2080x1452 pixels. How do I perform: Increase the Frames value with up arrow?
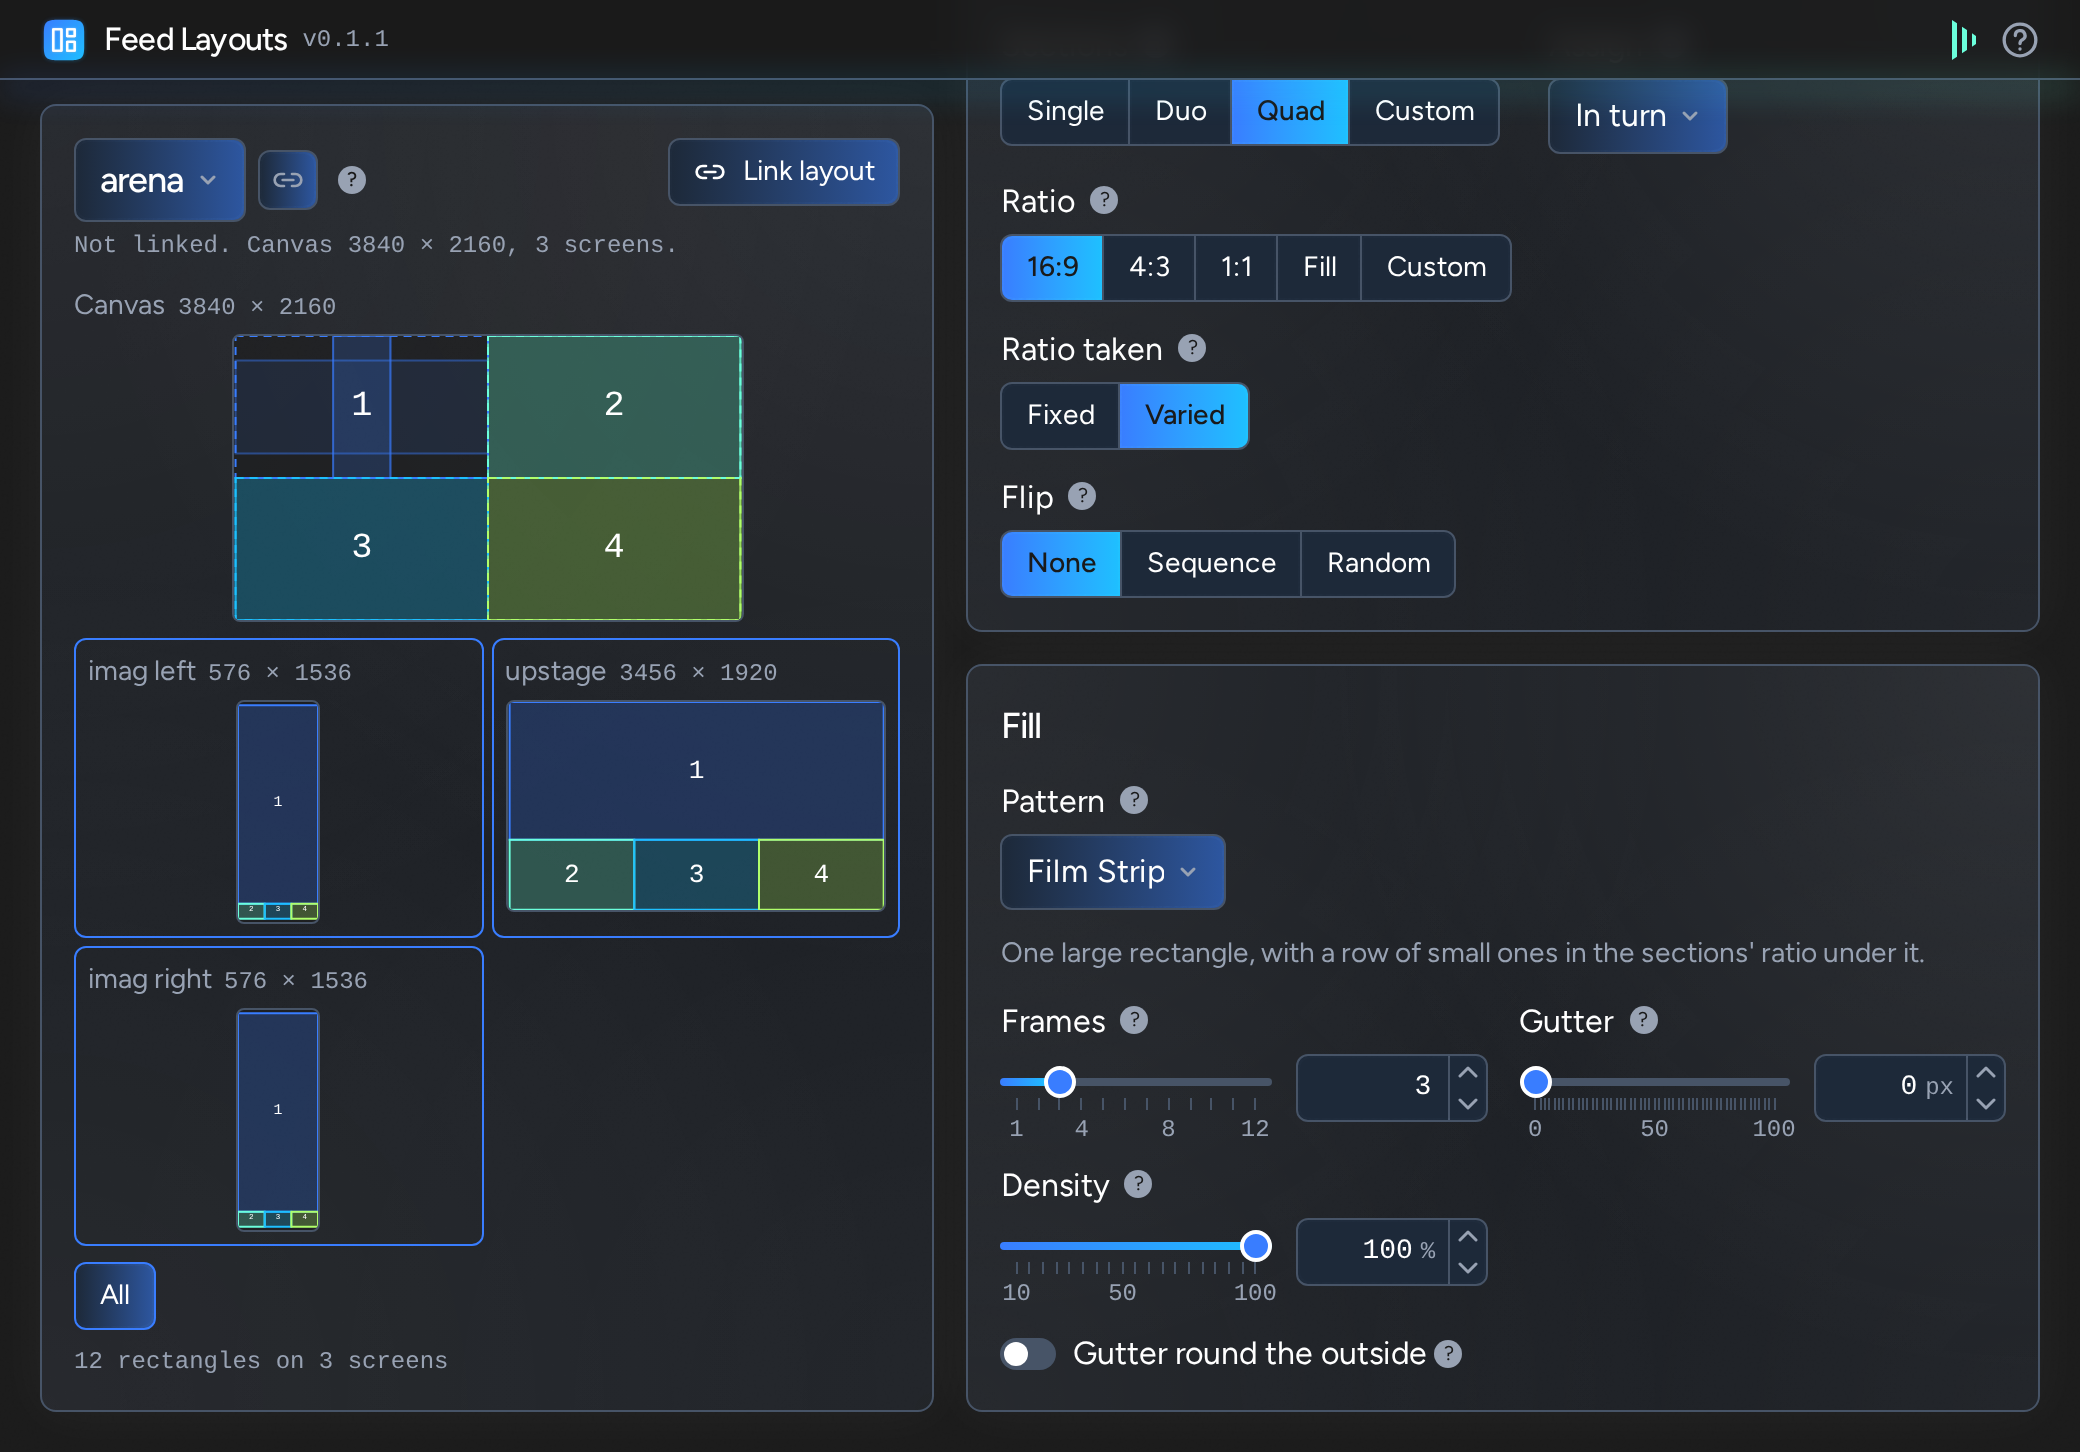(1468, 1072)
